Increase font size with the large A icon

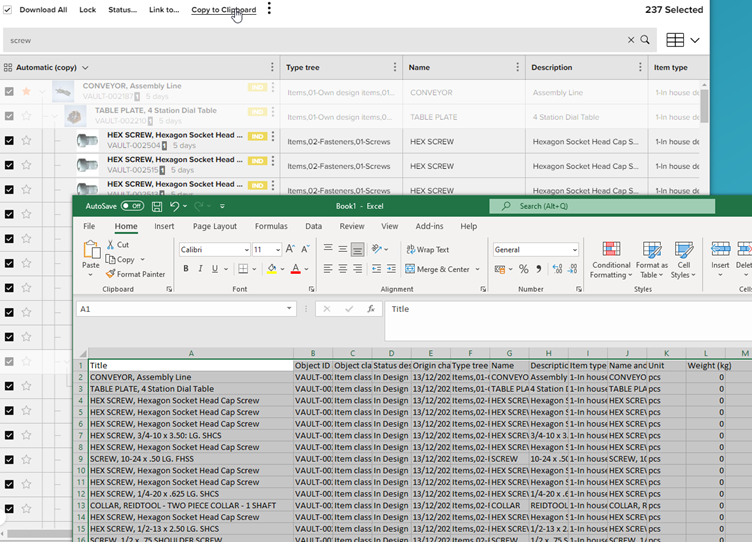point(290,249)
